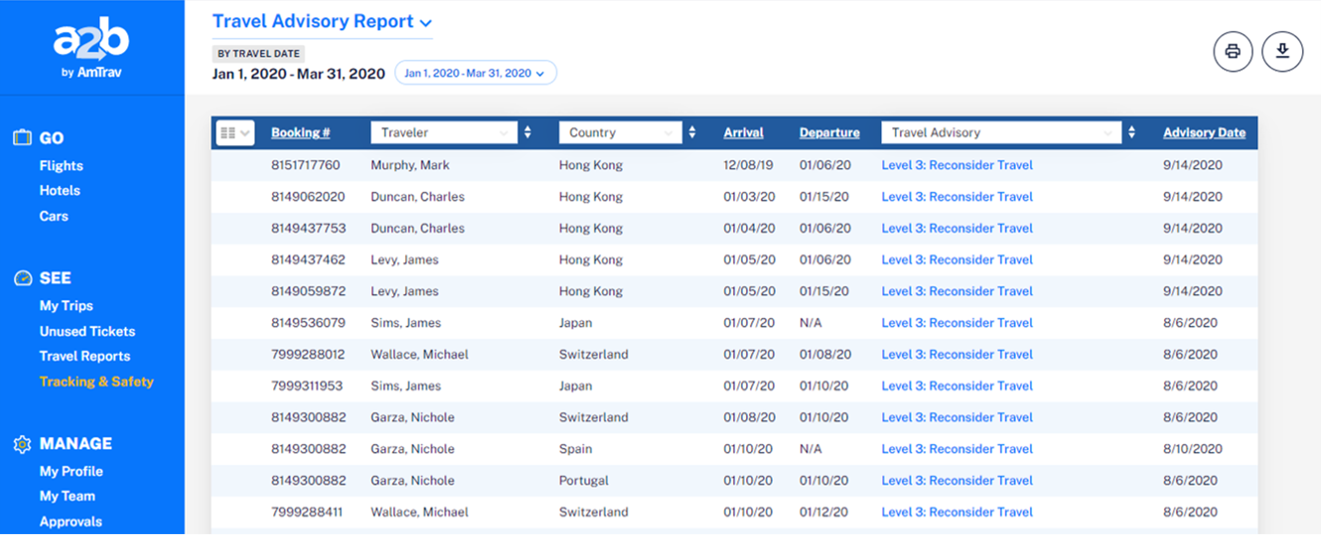Sort by Booking # column header
1321x535 pixels.
(x=300, y=132)
